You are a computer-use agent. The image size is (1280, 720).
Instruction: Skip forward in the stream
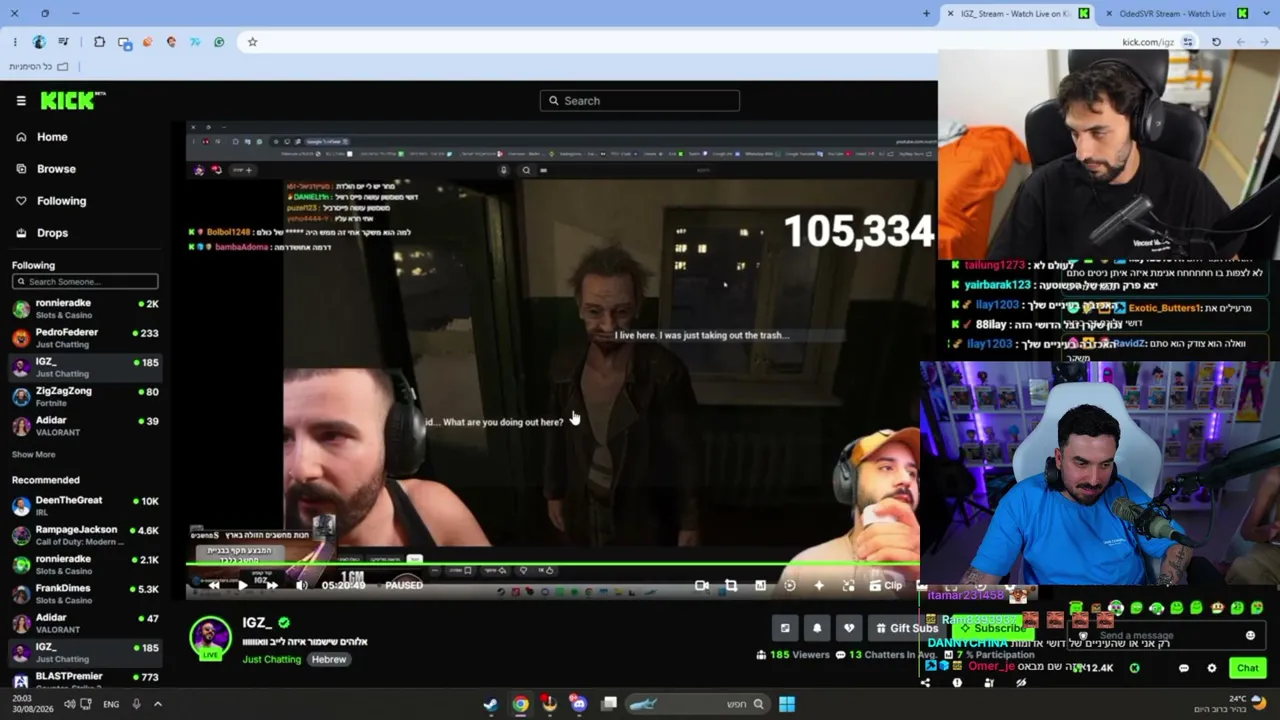coord(271,585)
